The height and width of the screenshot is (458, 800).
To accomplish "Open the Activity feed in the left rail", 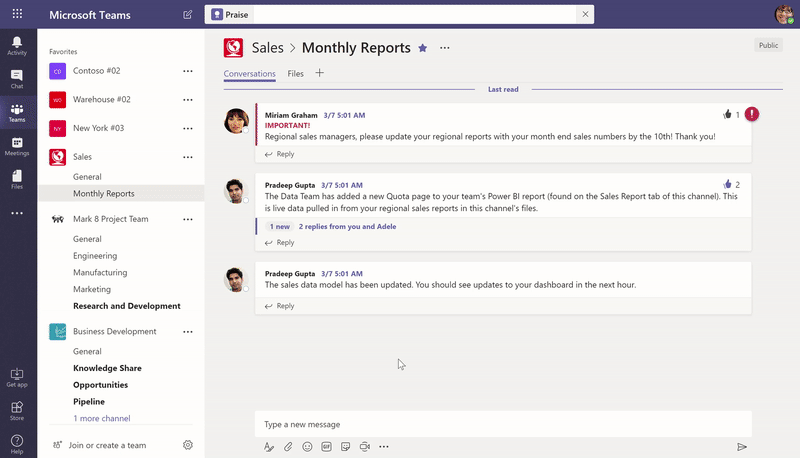I will click(17, 45).
